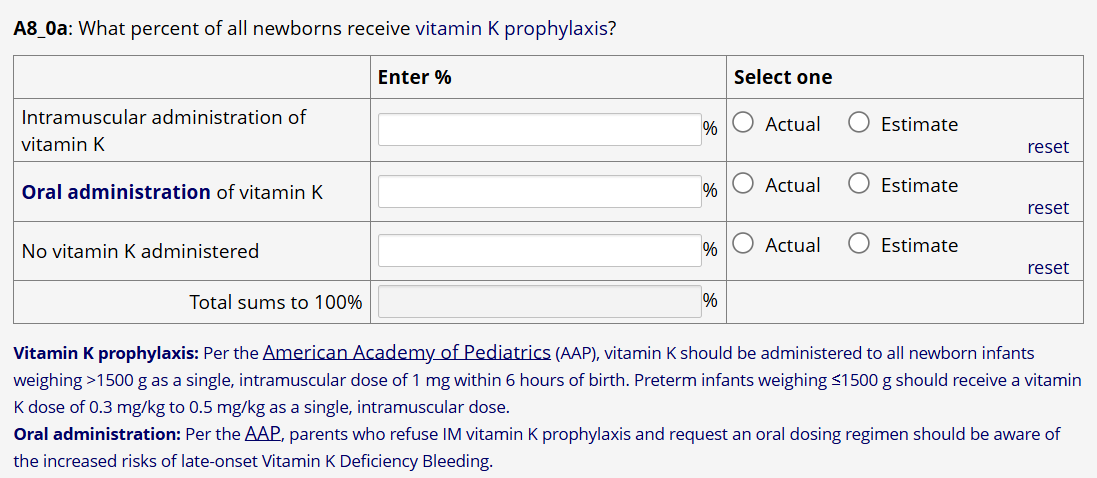Reset the intramuscular administration row selection

(x=1047, y=147)
